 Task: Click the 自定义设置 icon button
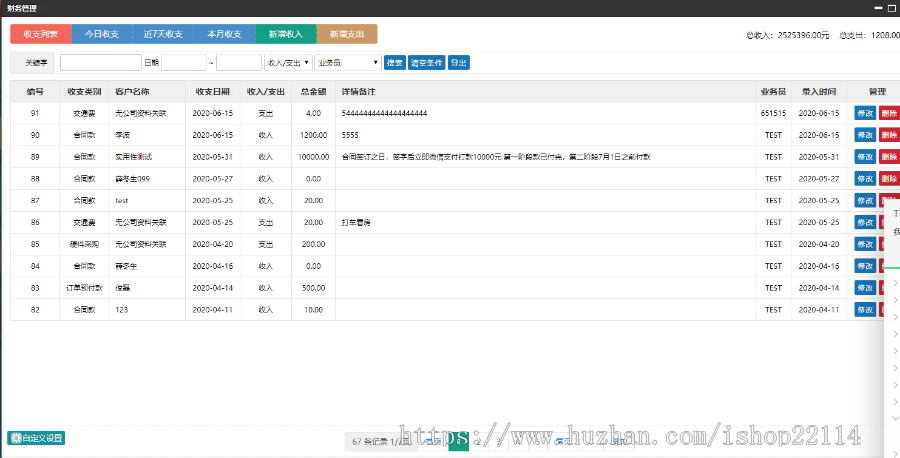pyautogui.click(x=36, y=437)
